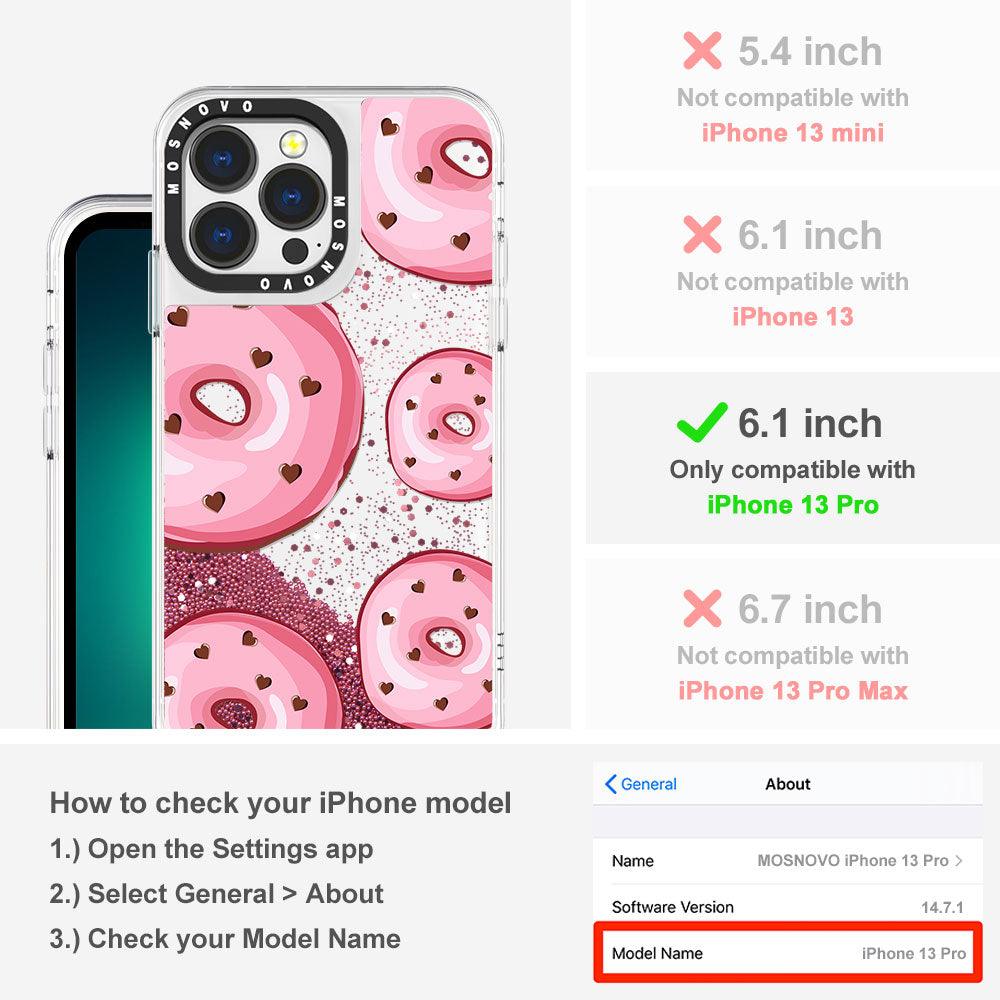Click the camera flash on the phone
This screenshot has height=1000, width=1000.
[293, 145]
